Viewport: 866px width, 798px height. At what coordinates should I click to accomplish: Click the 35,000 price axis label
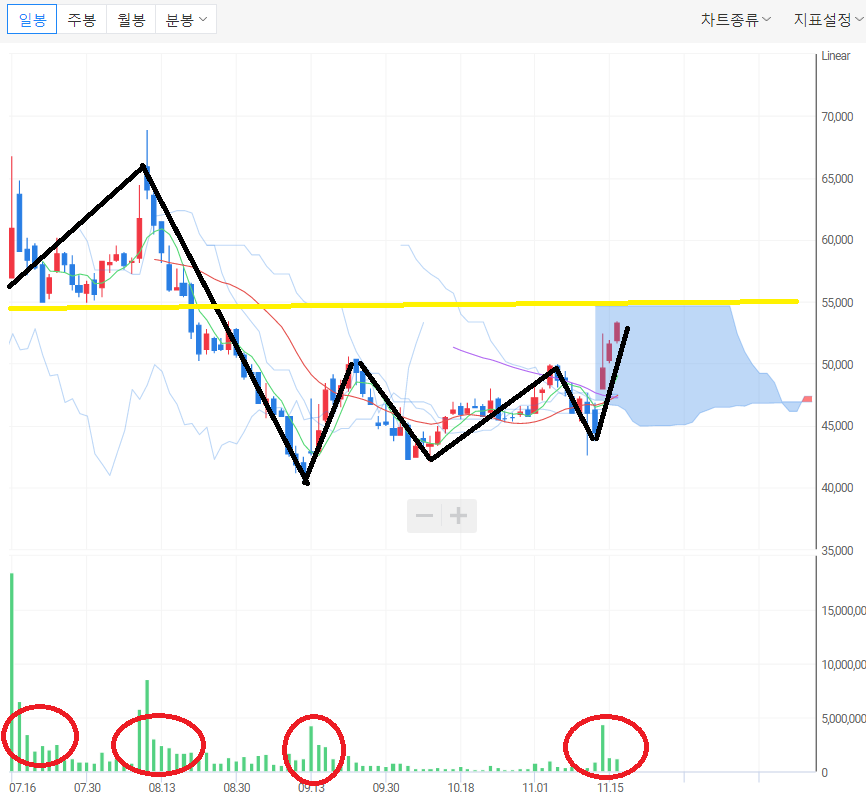coord(837,551)
